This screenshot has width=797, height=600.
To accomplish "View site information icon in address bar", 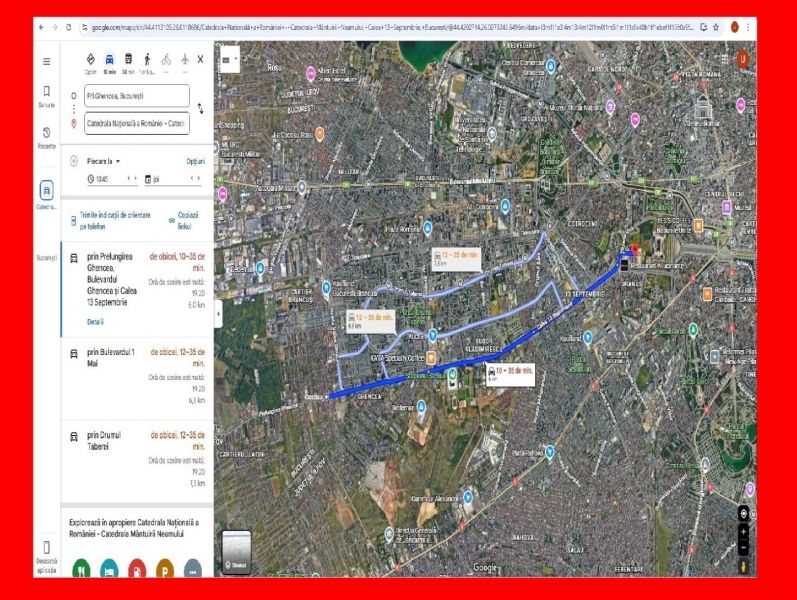I will tap(85, 27).
